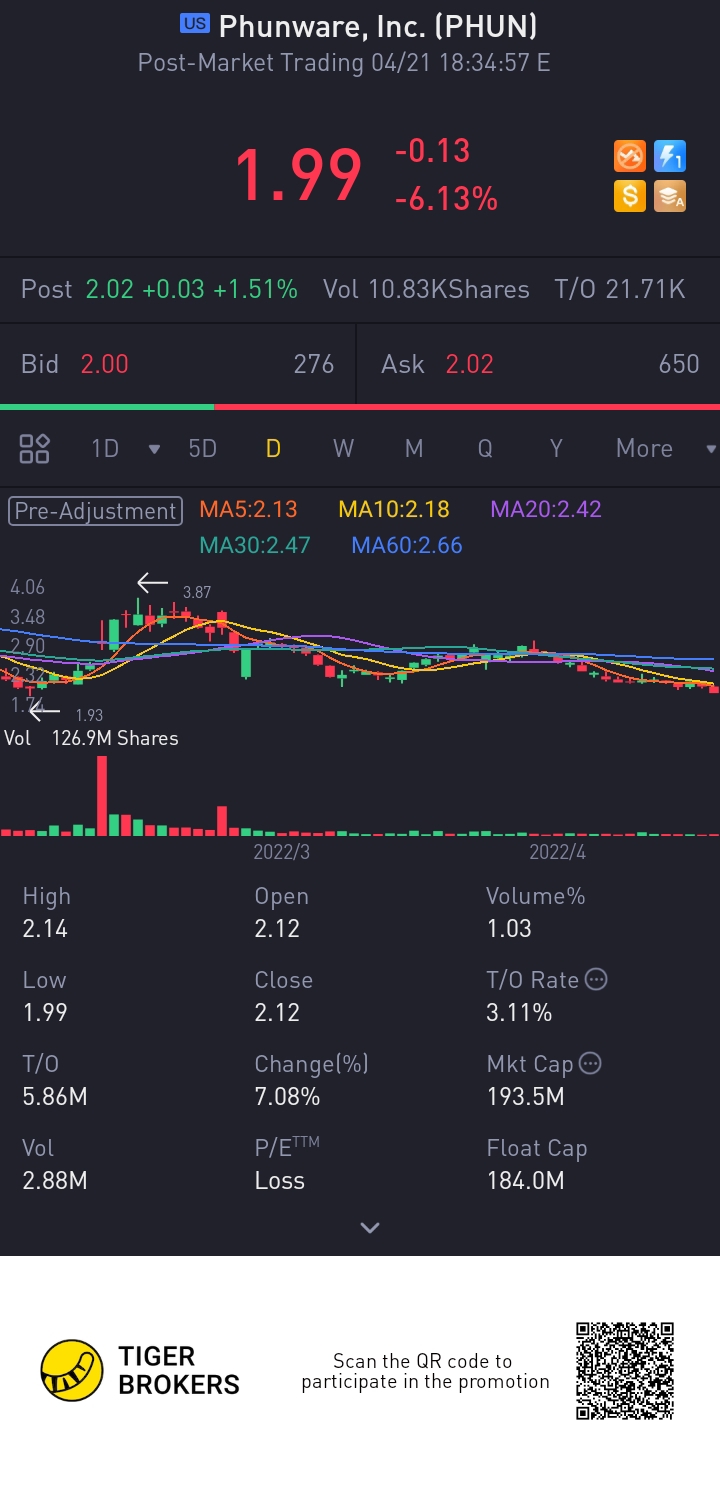Image resolution: width=720 pixels, height=1486 pixels.
Task: Tap info icon next to T/O Rate
Action: (596, 980)
